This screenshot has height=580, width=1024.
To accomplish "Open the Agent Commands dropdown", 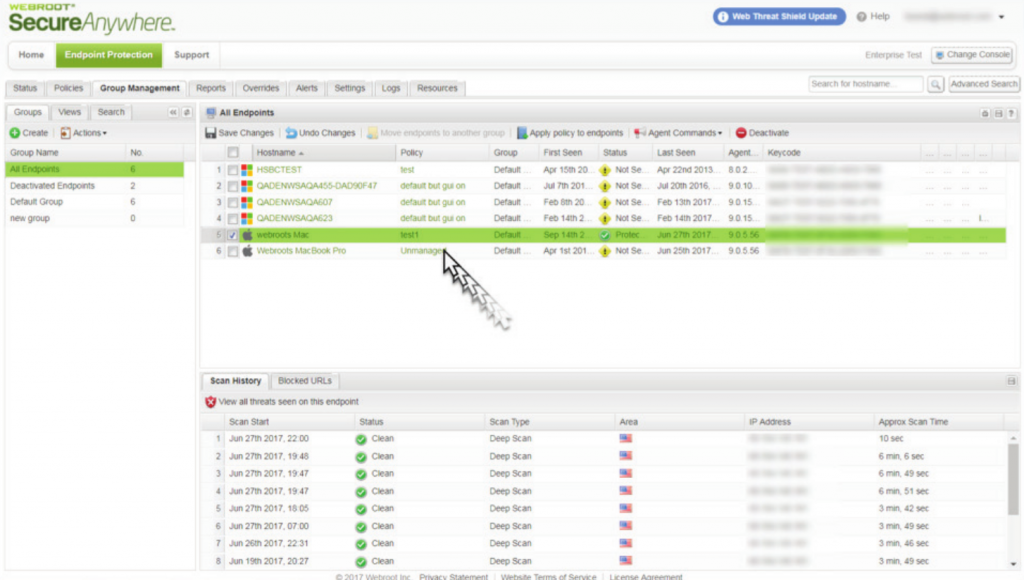I will [679, 133].
